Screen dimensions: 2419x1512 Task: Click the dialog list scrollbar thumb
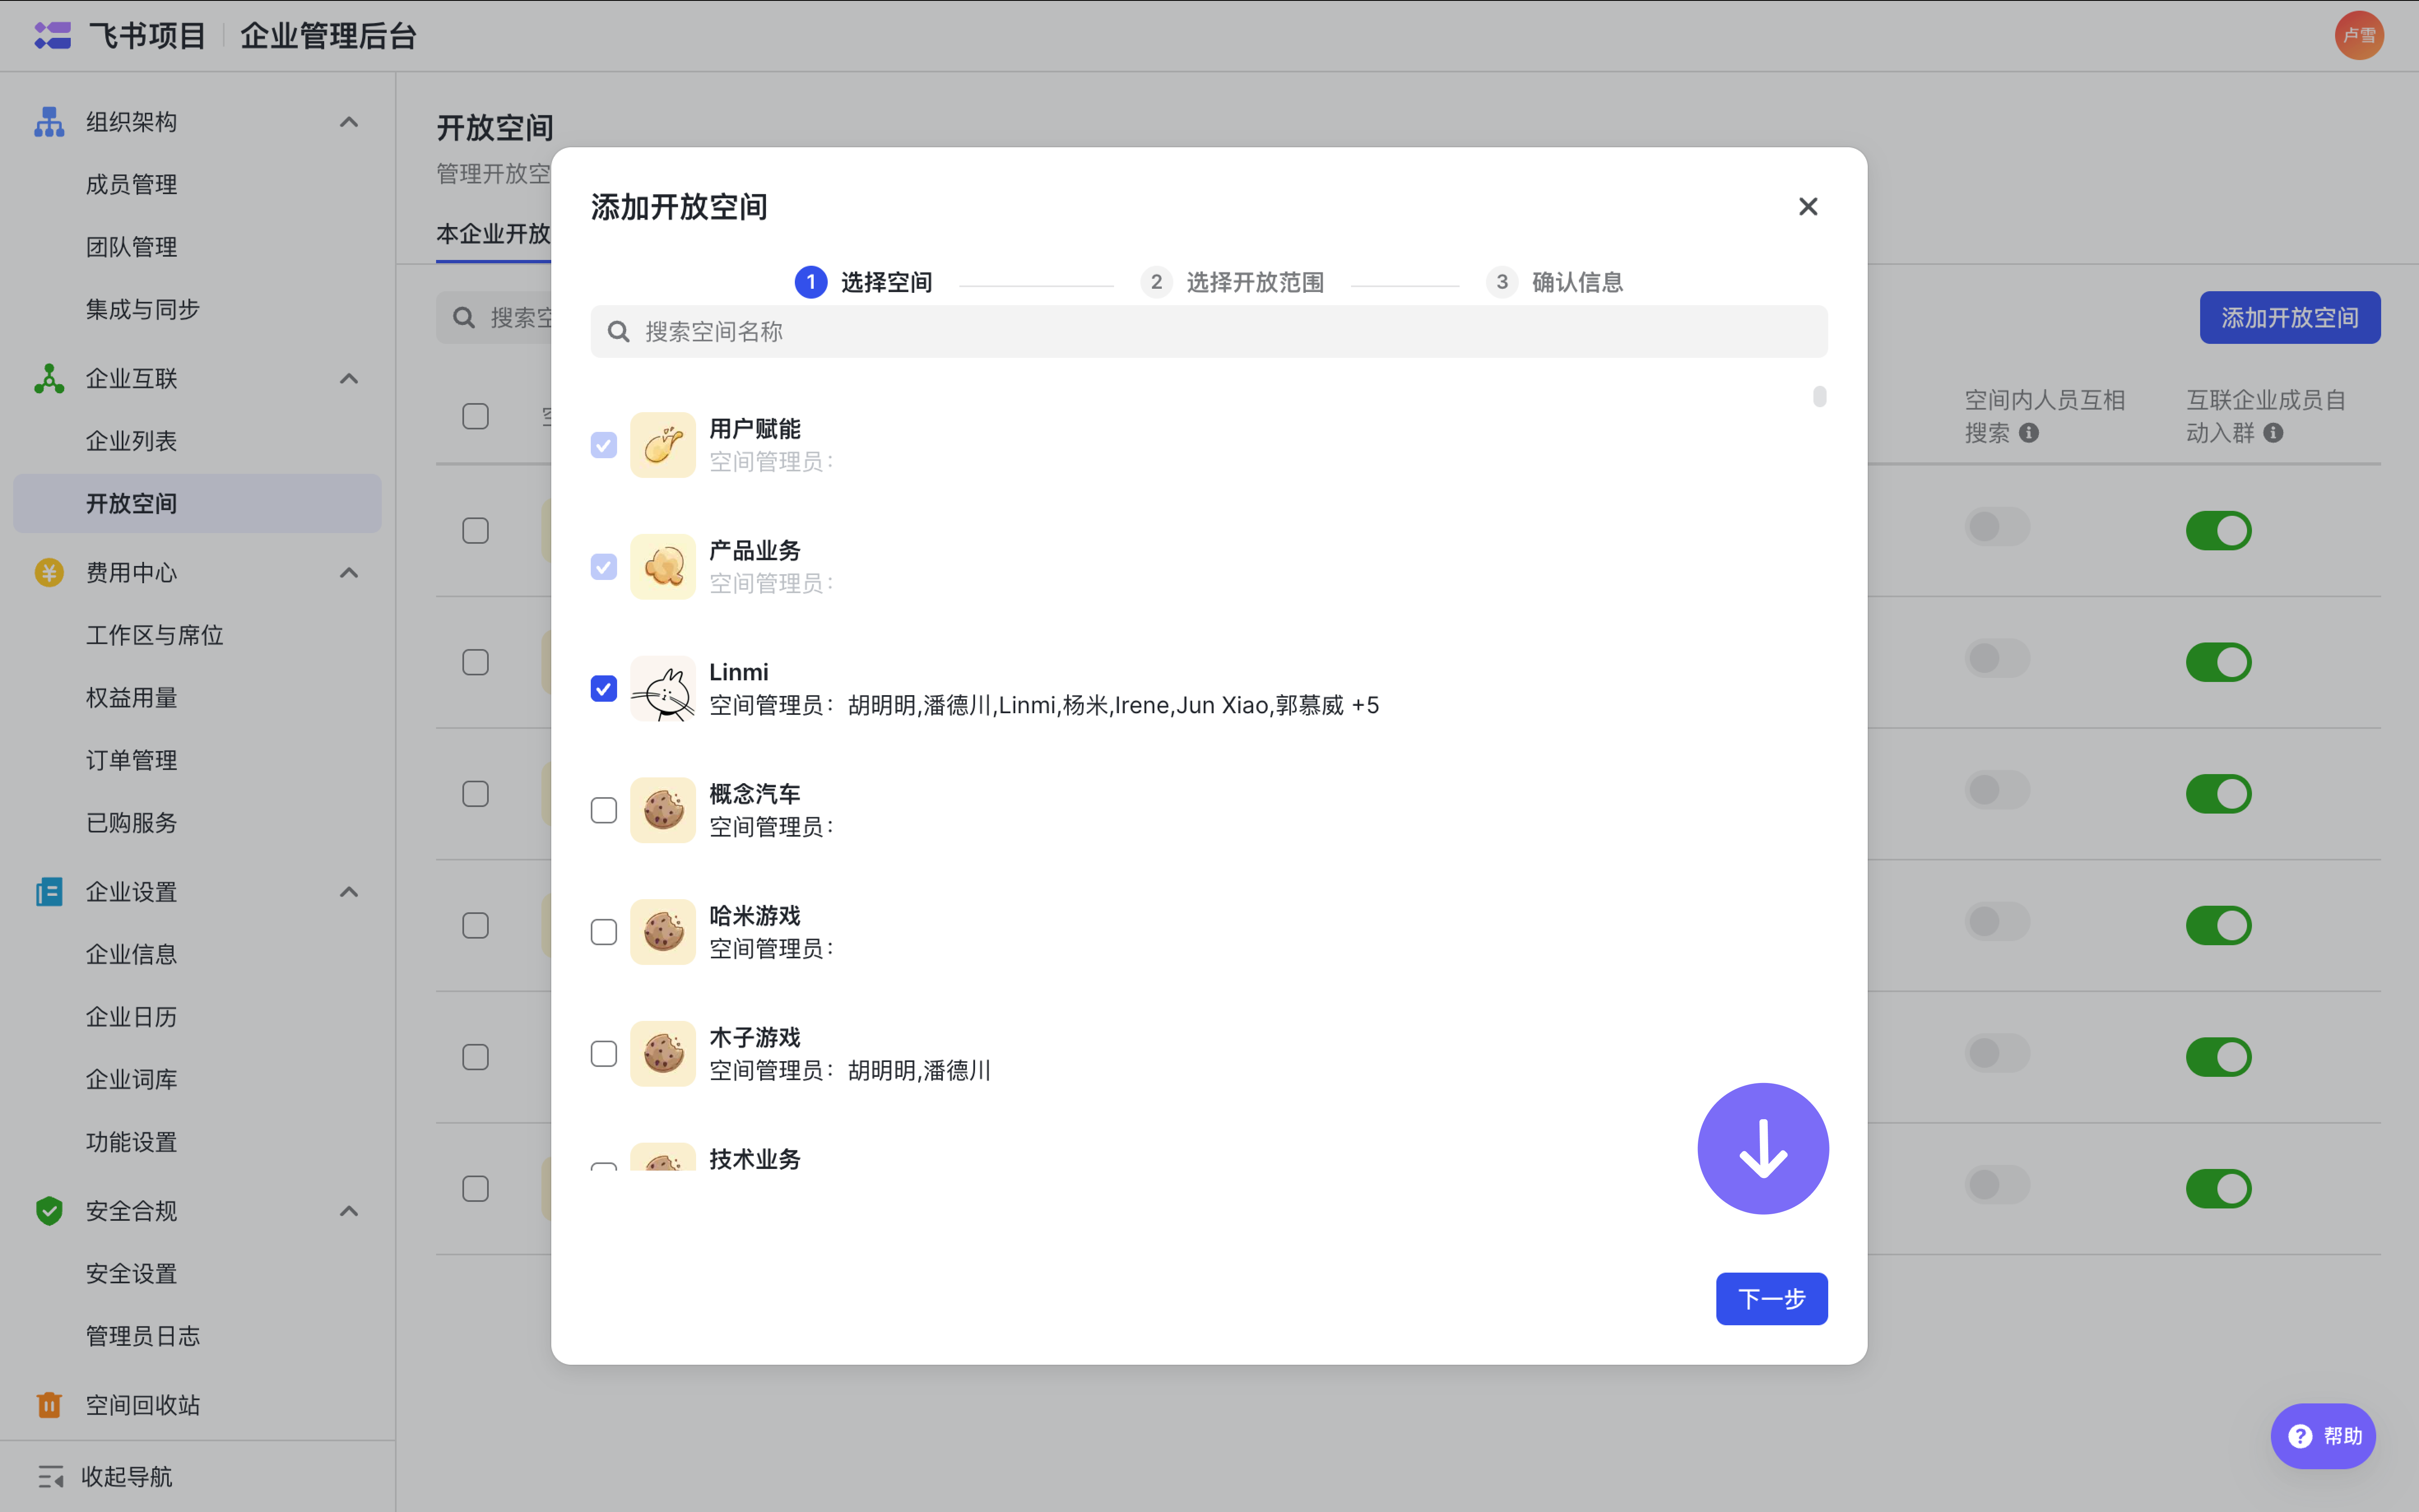[1819, 397]
